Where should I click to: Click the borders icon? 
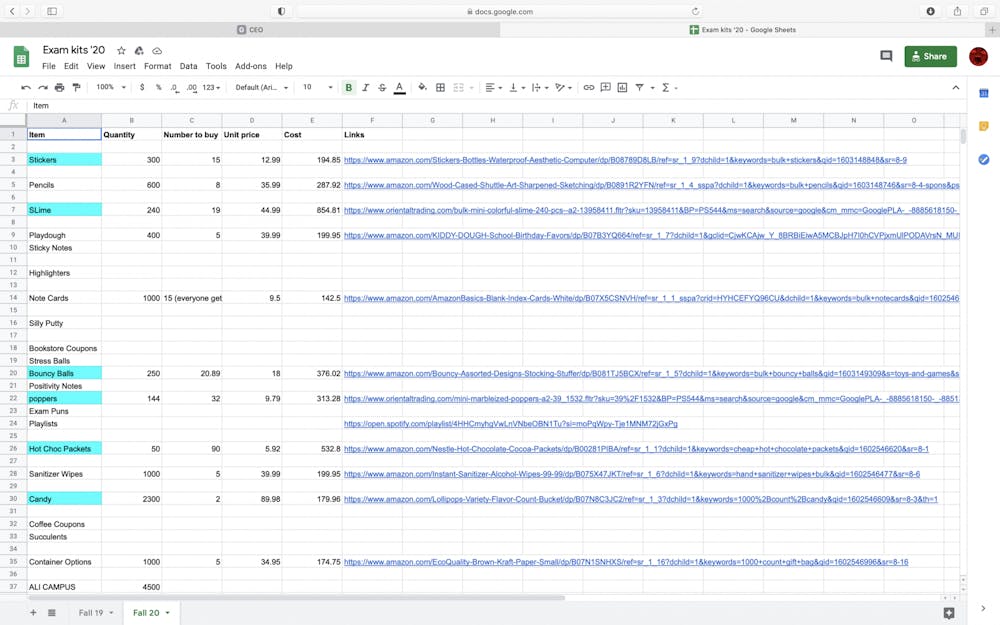[x=440, y=88]
